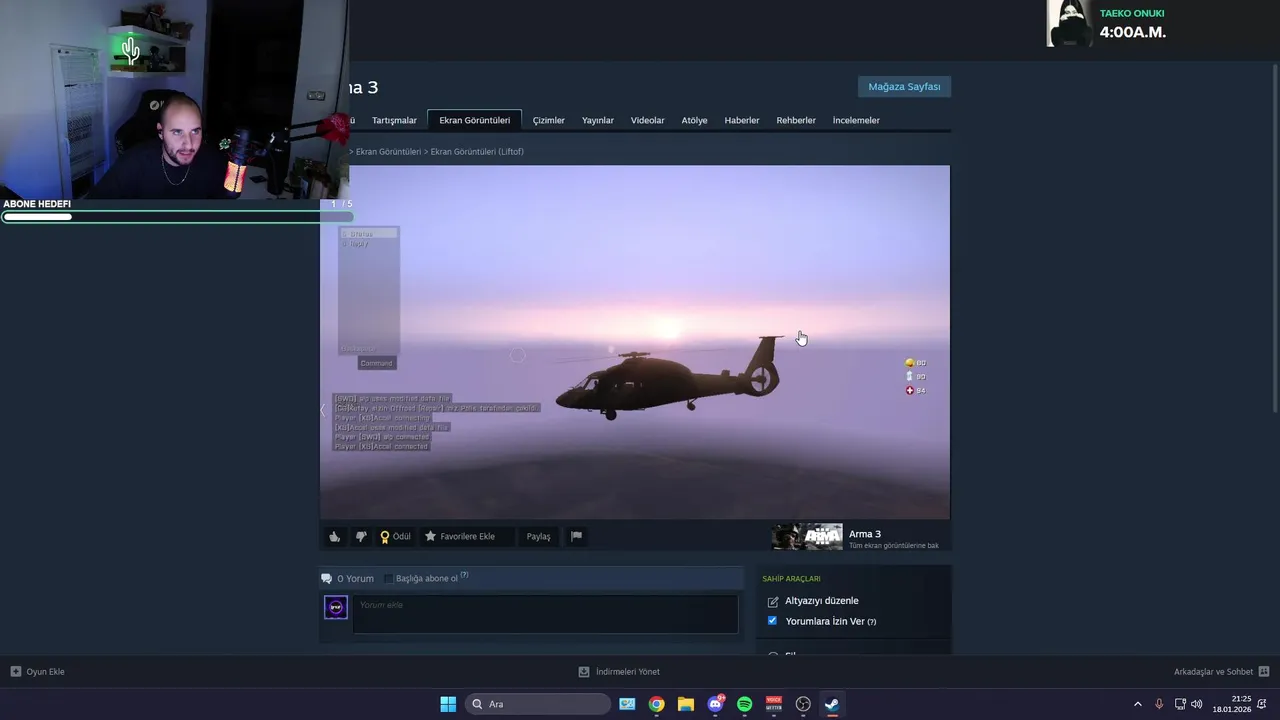Viewport: 1280px width, 720px height.
Task: Open Arkadaşlar ve Sohbet panel
Action: pos(1221,672)
